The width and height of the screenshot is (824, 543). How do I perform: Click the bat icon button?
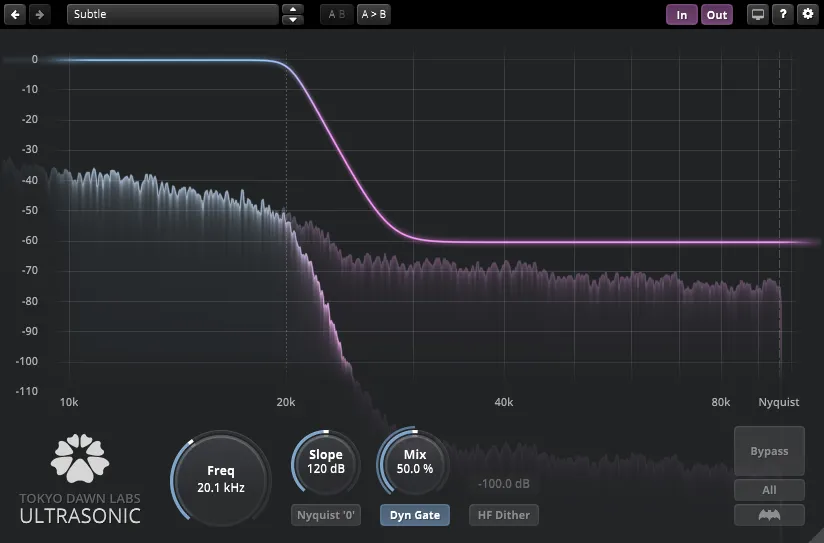[769, 515]
